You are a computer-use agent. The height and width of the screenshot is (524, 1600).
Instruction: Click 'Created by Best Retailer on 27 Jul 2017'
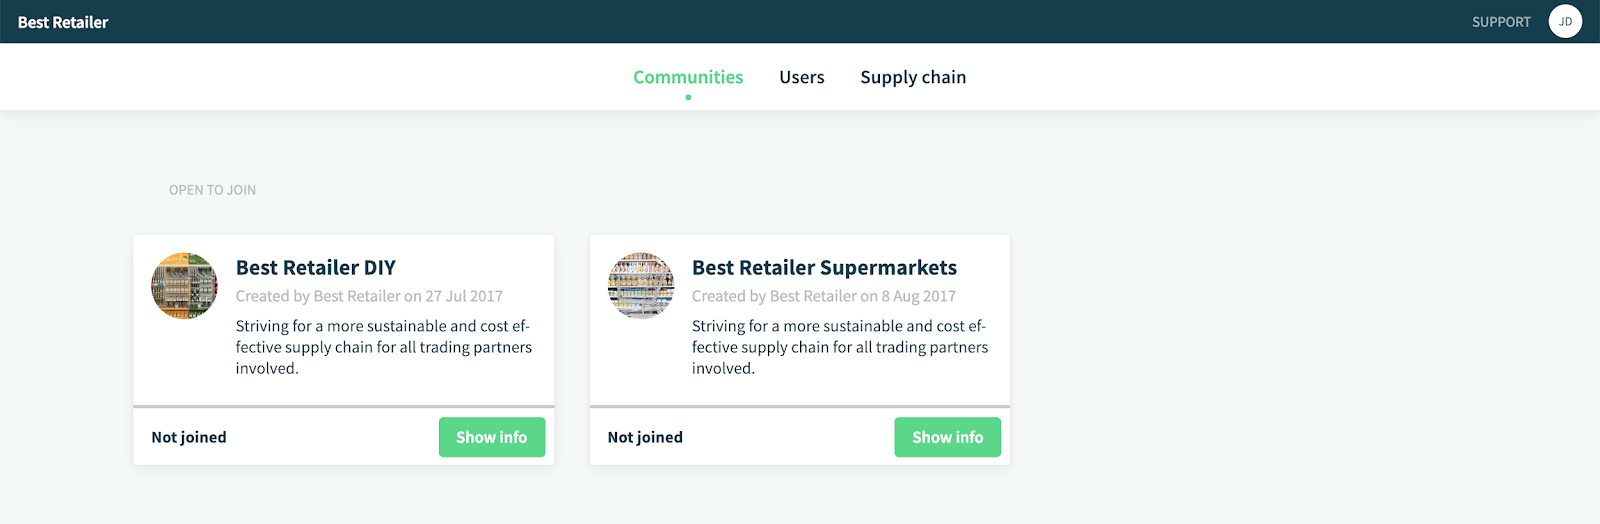click(x=369, y=296)
